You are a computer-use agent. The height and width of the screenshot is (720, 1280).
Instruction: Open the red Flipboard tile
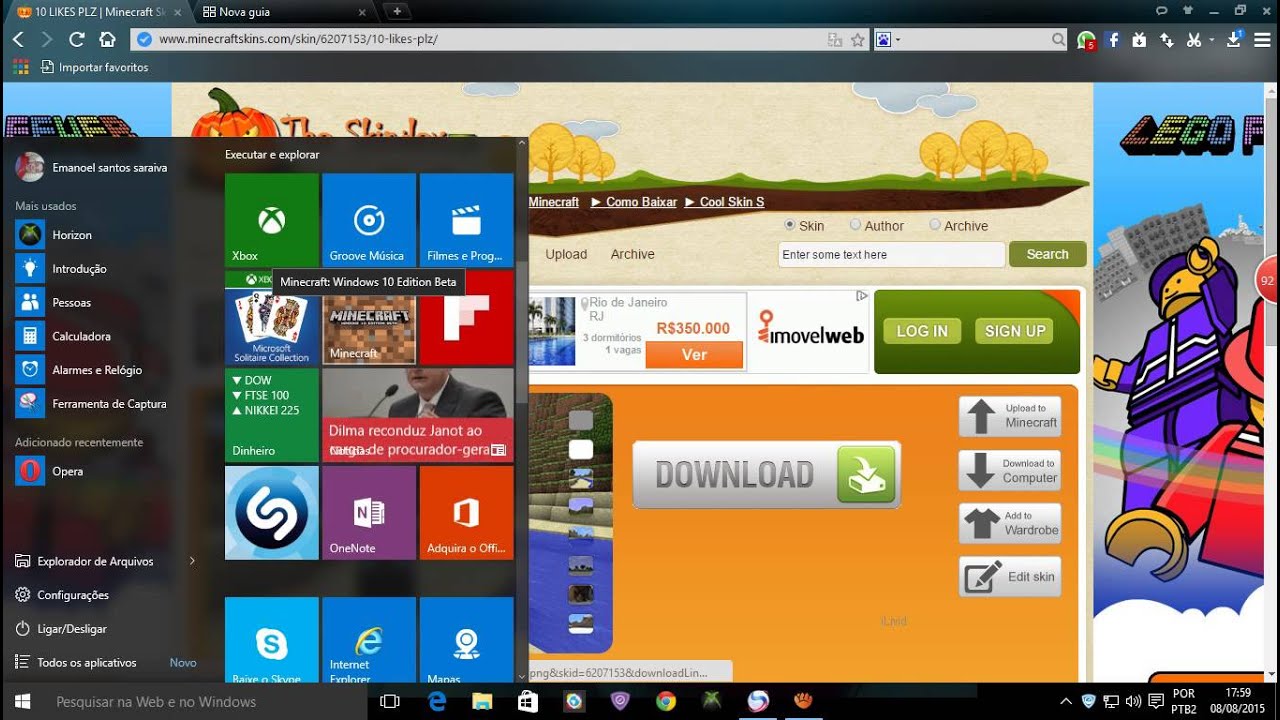[466, 318]
